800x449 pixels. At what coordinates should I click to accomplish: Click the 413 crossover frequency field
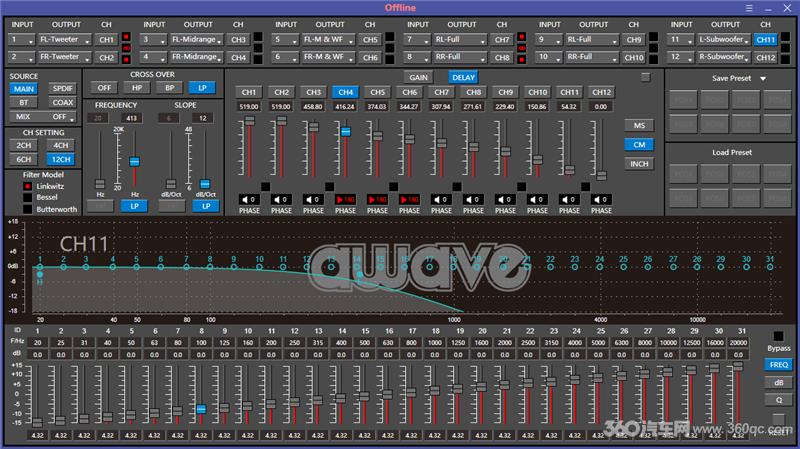[x=131, y=118]
